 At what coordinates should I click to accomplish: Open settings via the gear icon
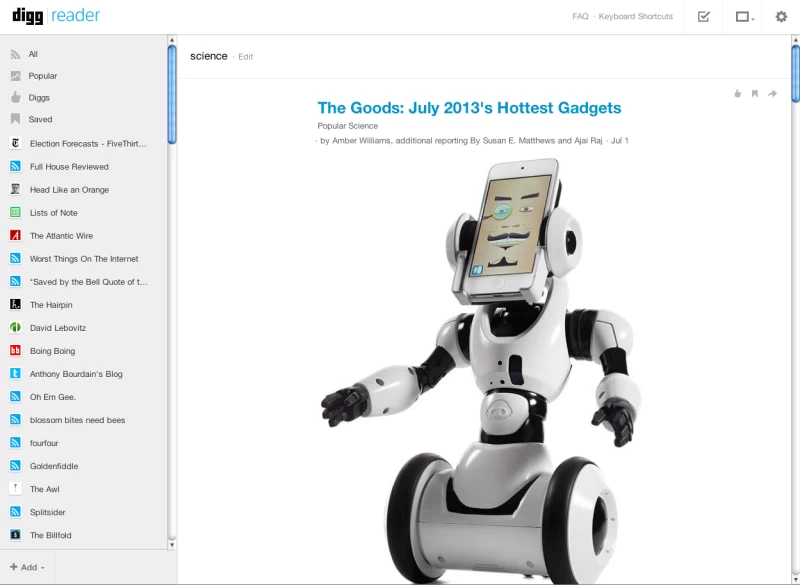(x=781, y=17)
